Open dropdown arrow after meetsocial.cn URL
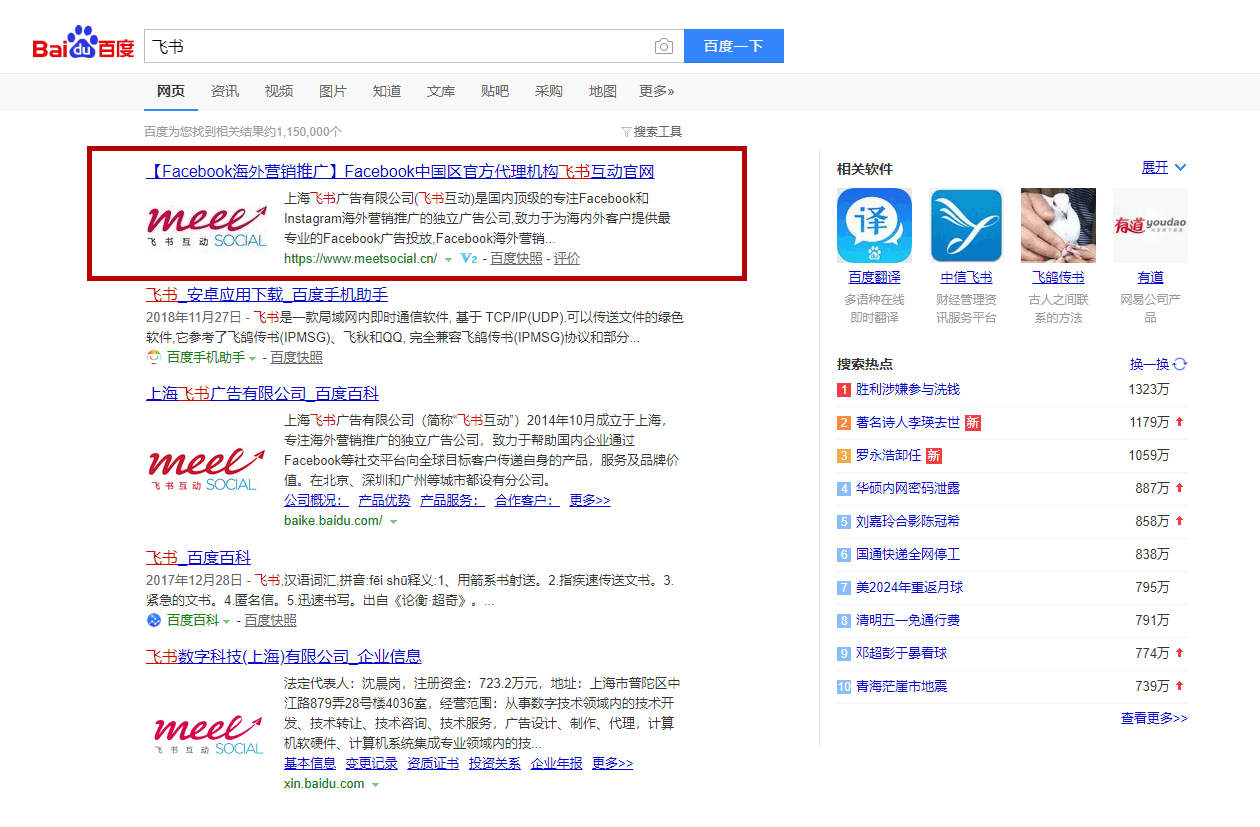This screenshot has width=1260, height=827. 449,259
